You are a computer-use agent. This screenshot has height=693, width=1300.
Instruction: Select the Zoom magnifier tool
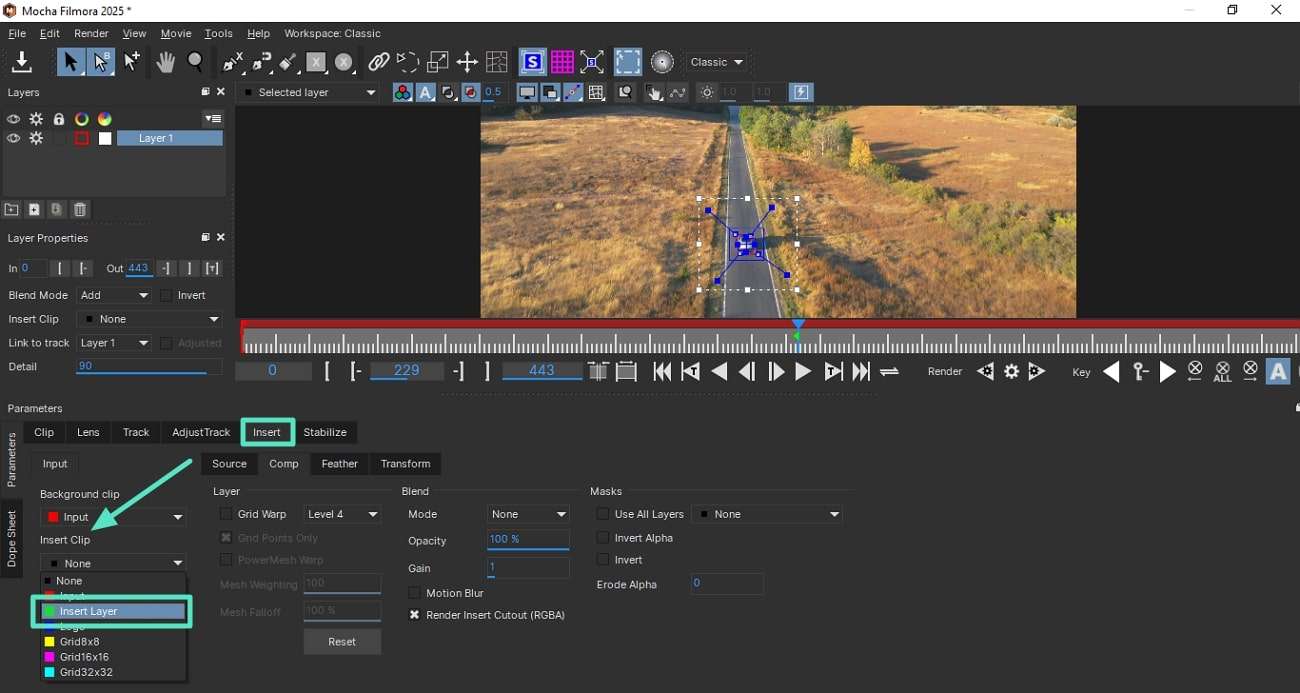coord(196,62)
